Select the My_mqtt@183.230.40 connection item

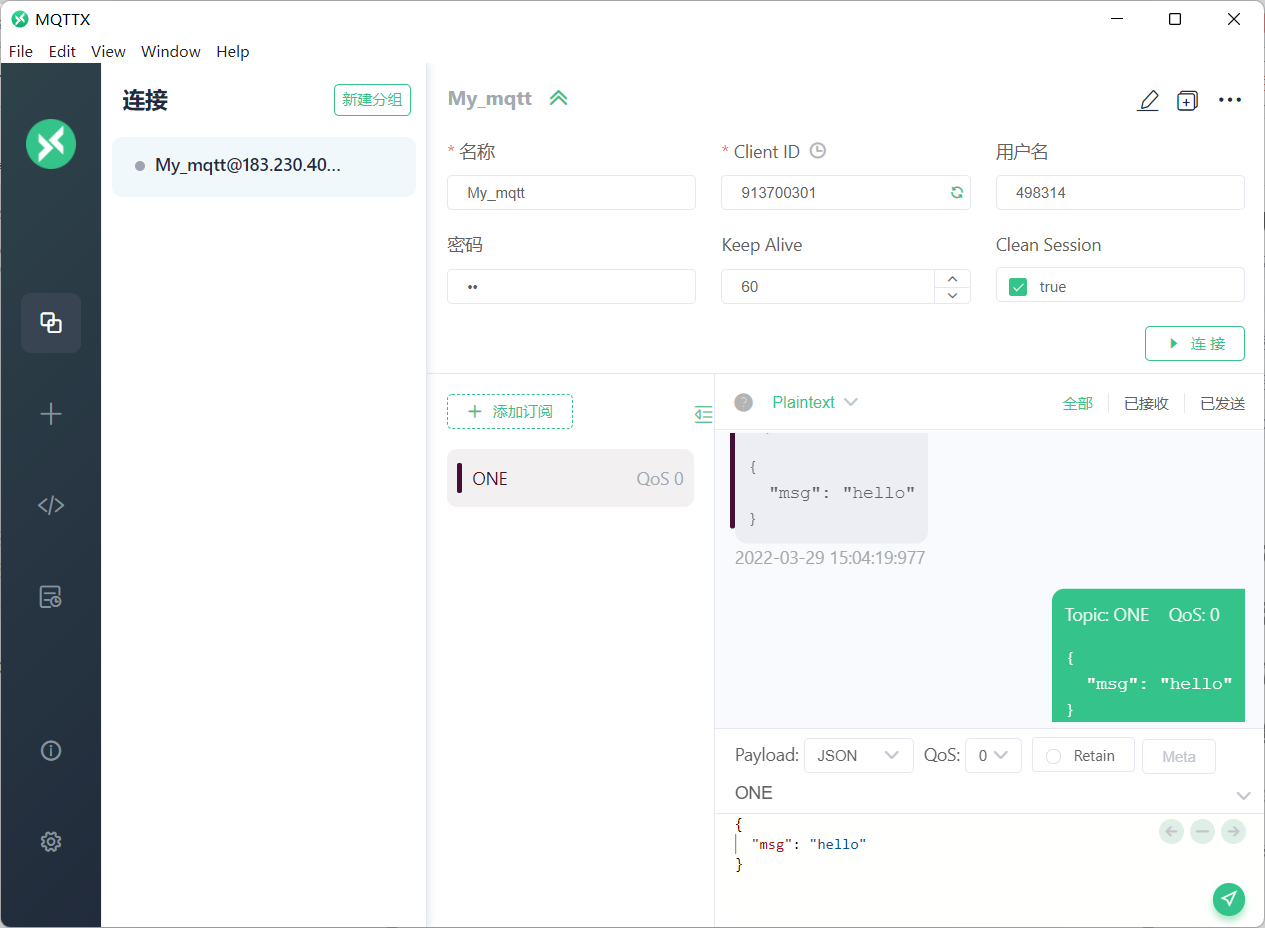[264, 166]
